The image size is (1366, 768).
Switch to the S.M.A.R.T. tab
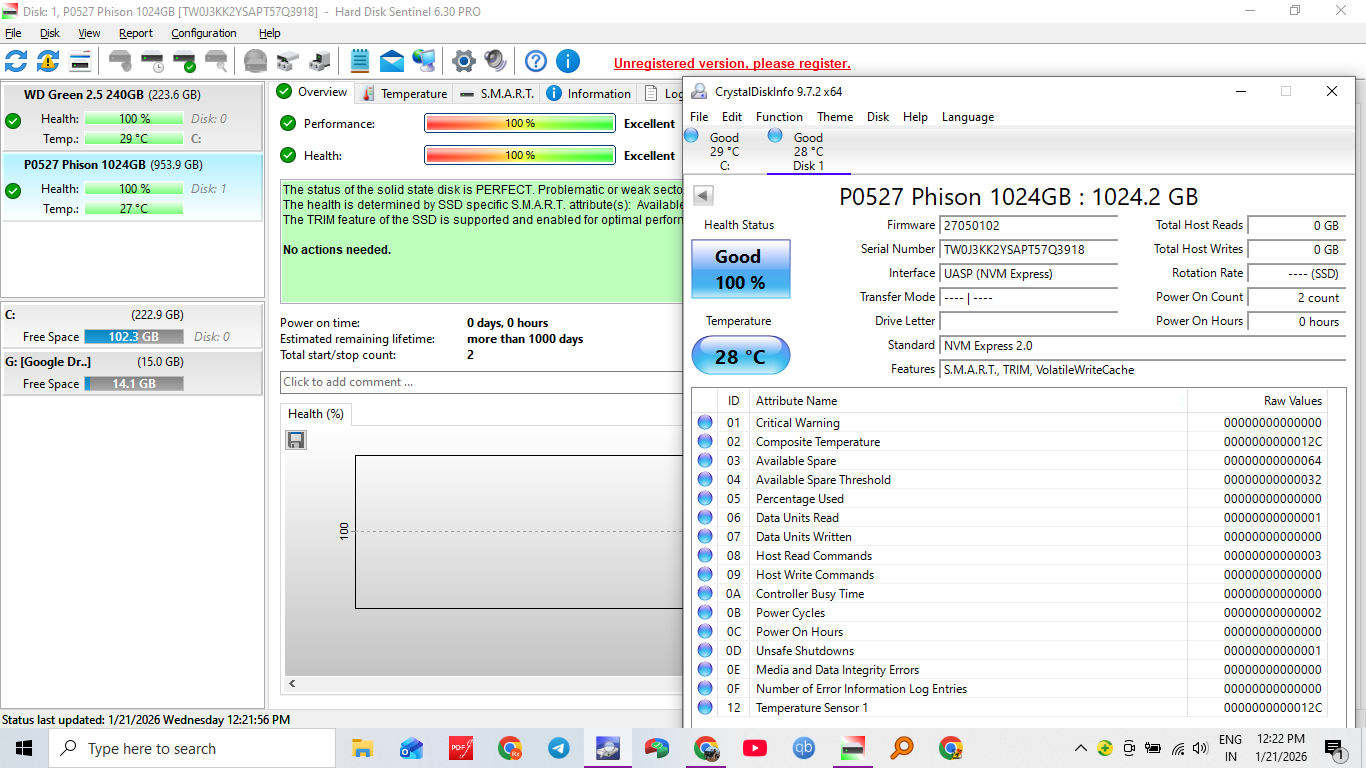[497, 93]
